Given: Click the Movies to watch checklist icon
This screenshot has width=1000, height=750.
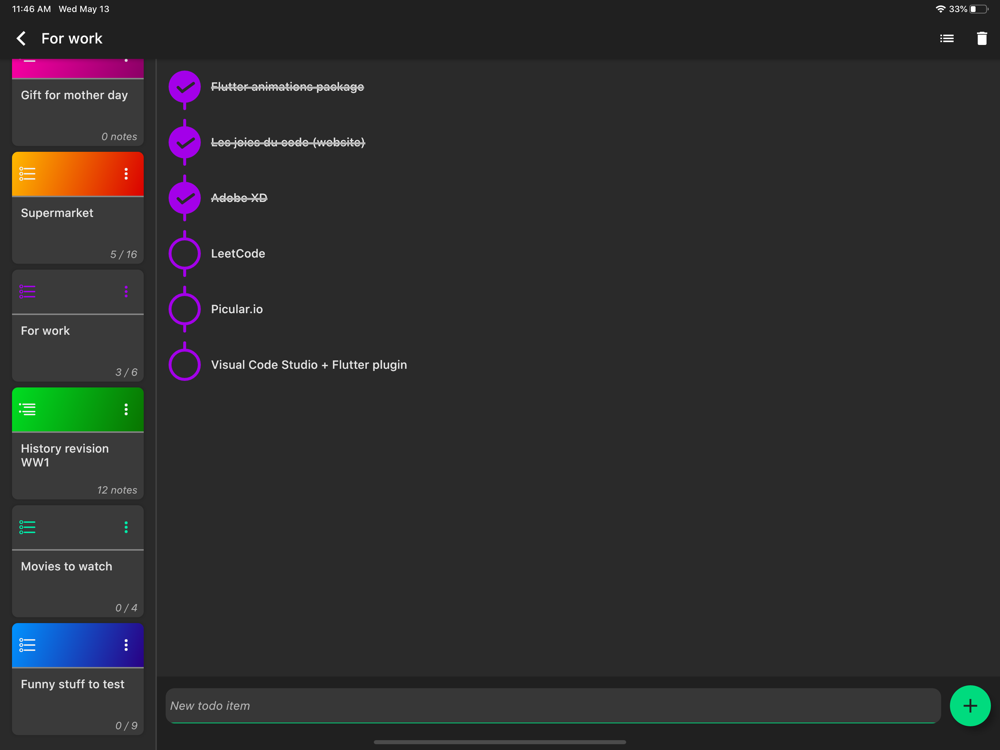Looking at the screenshot, I should click(27, 527).
